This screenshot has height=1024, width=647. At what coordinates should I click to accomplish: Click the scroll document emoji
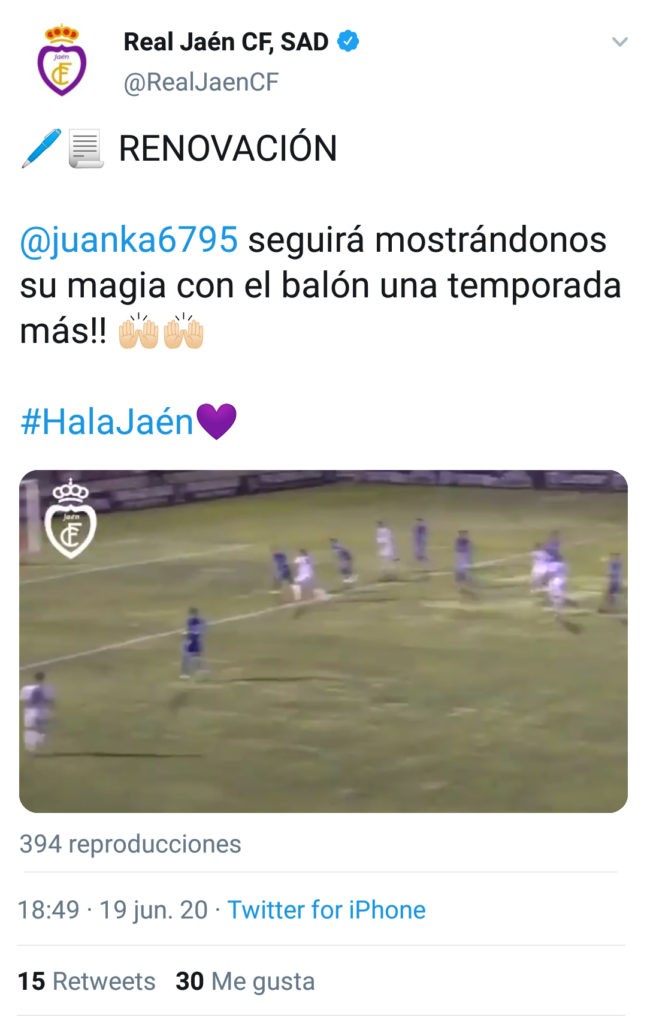tap(86, 149)
